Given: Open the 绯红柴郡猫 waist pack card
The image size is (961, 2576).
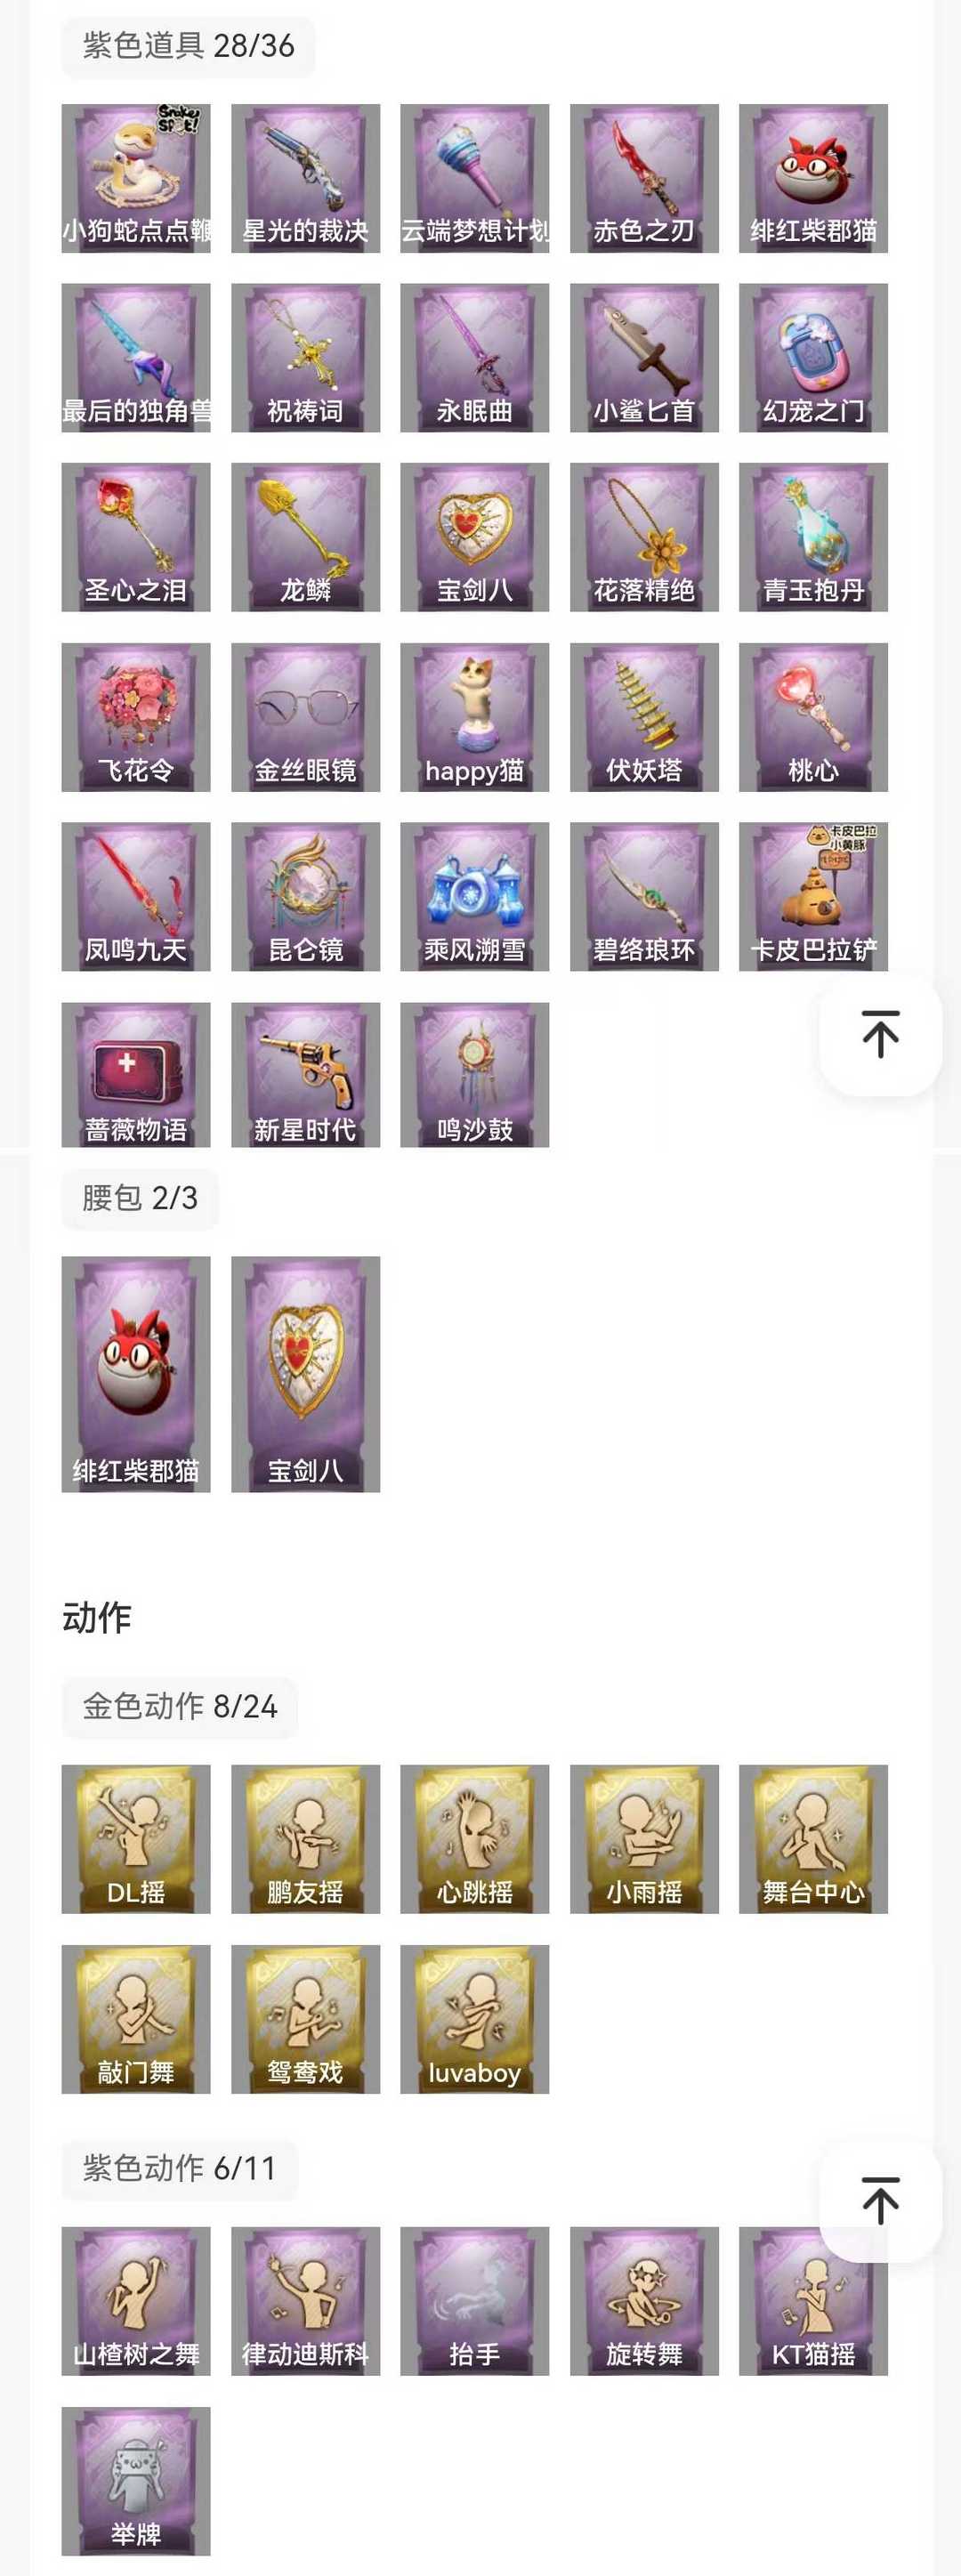Looking at the screenshot, I should tap(136, 1374).
